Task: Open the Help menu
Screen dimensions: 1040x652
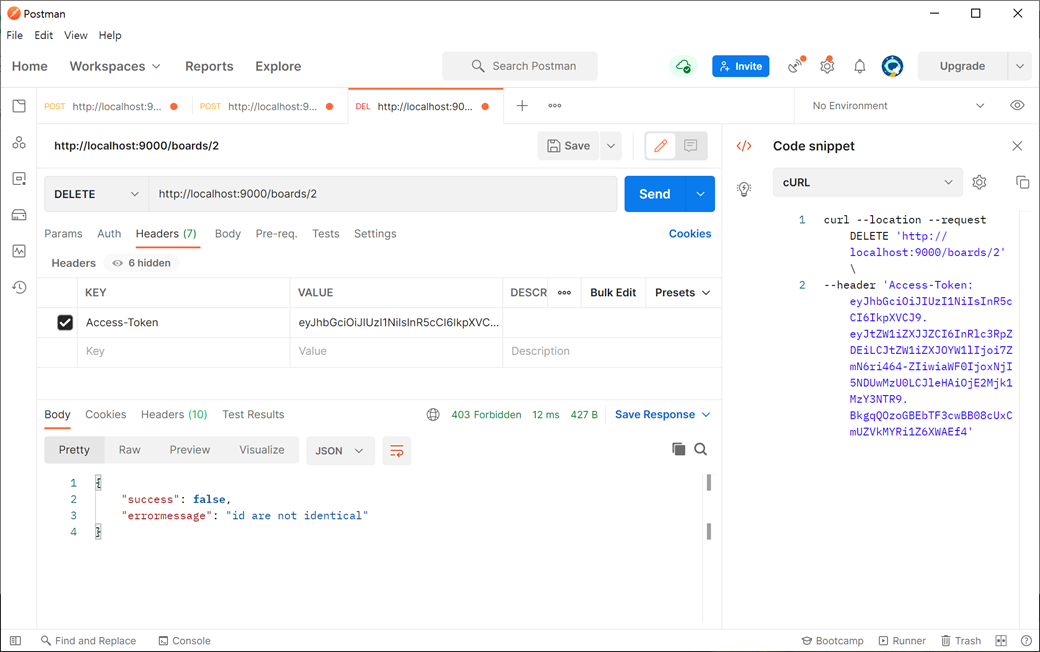Action: (110, 35)
